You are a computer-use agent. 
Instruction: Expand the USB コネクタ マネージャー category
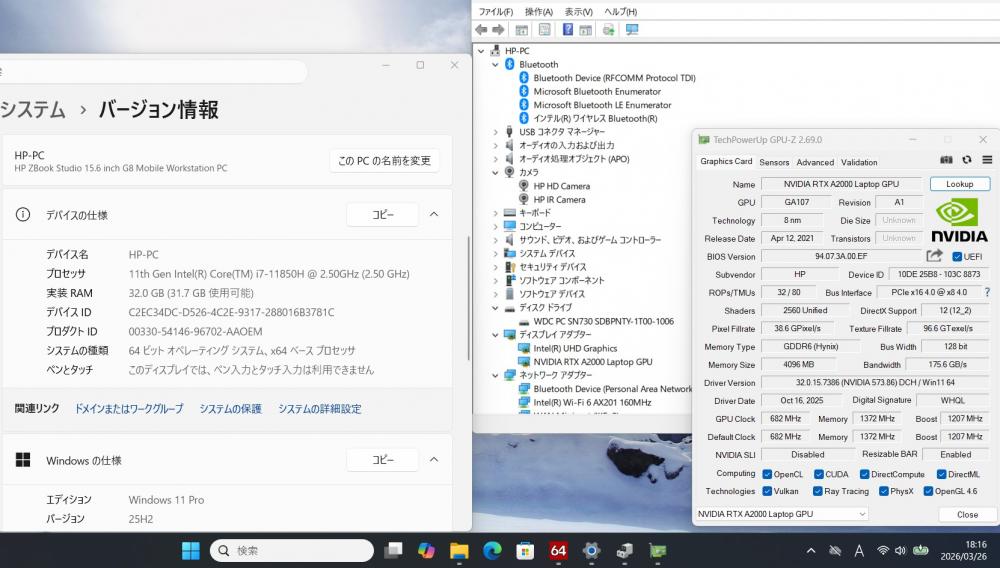point(495,132)
